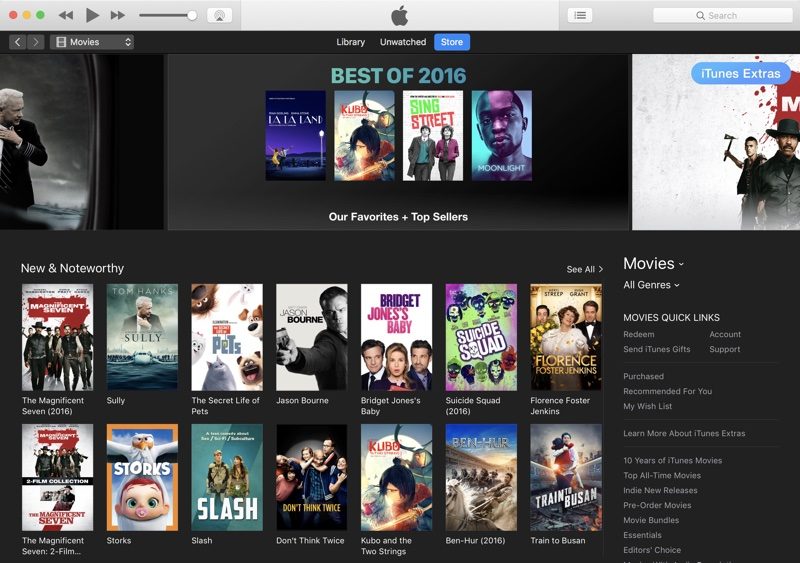
Task: Open Indie New Releases link
Action: (660, 490)
